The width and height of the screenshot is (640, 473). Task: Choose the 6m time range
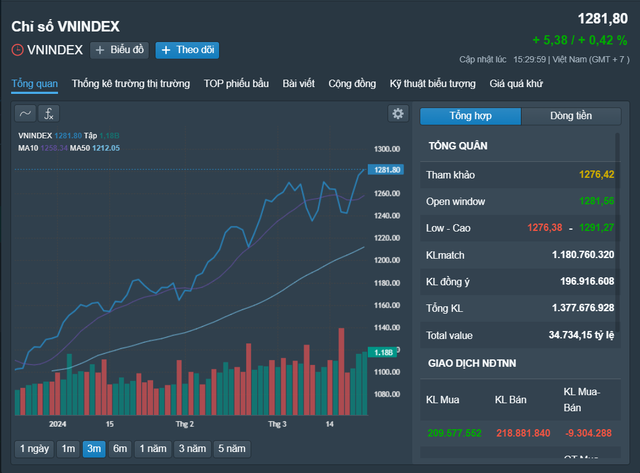point(120,449)
